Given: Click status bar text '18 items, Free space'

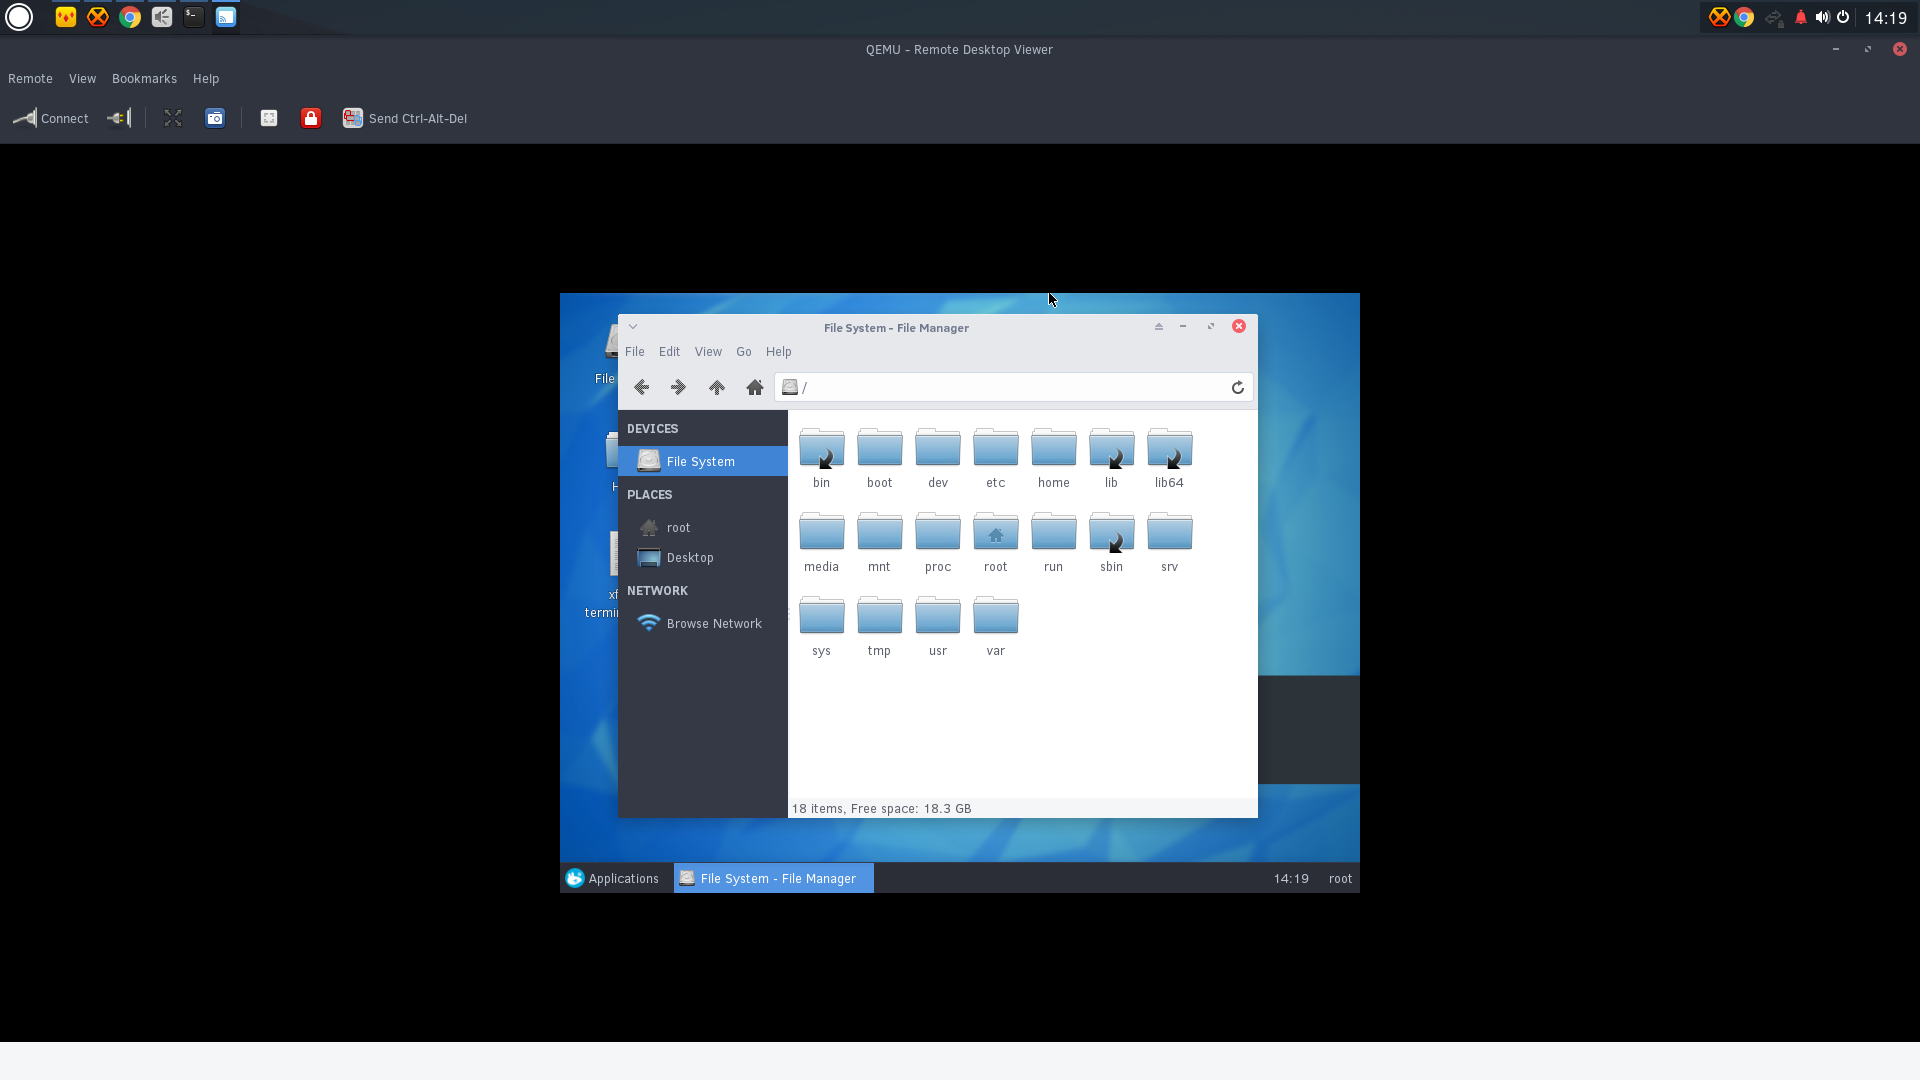Looking at the screenshot, I should coord(881,808).
